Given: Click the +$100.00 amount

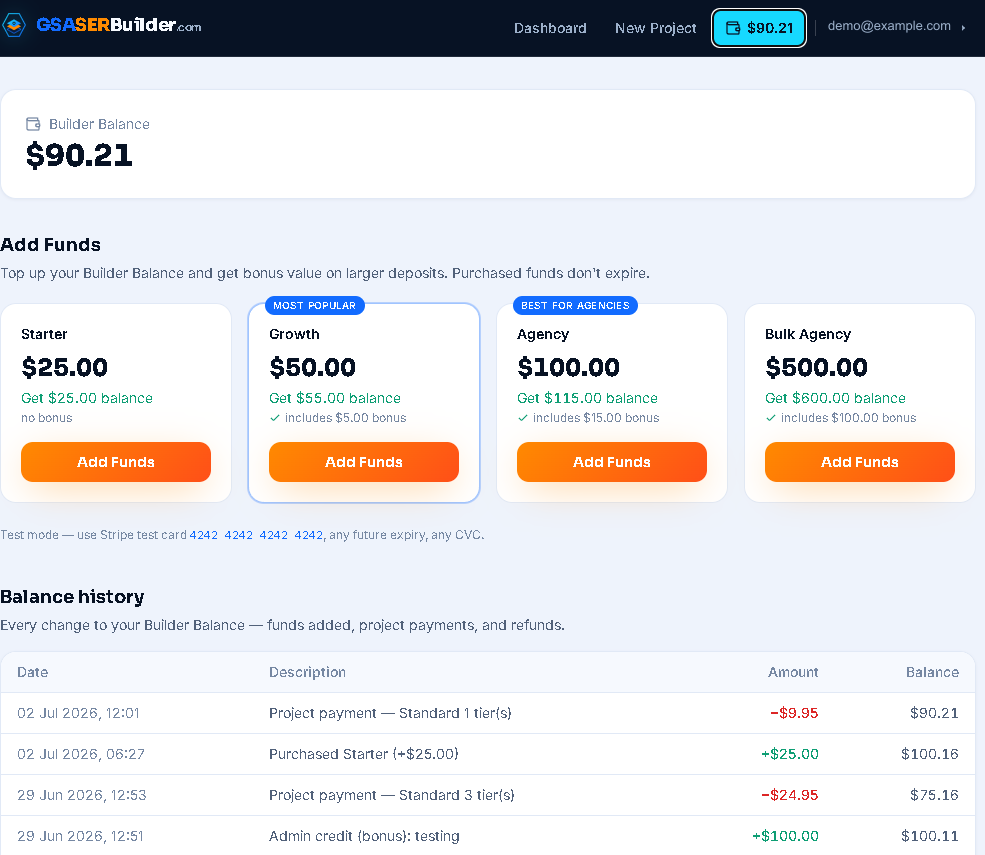Looking at the screenshot, I should coord(785,836).
